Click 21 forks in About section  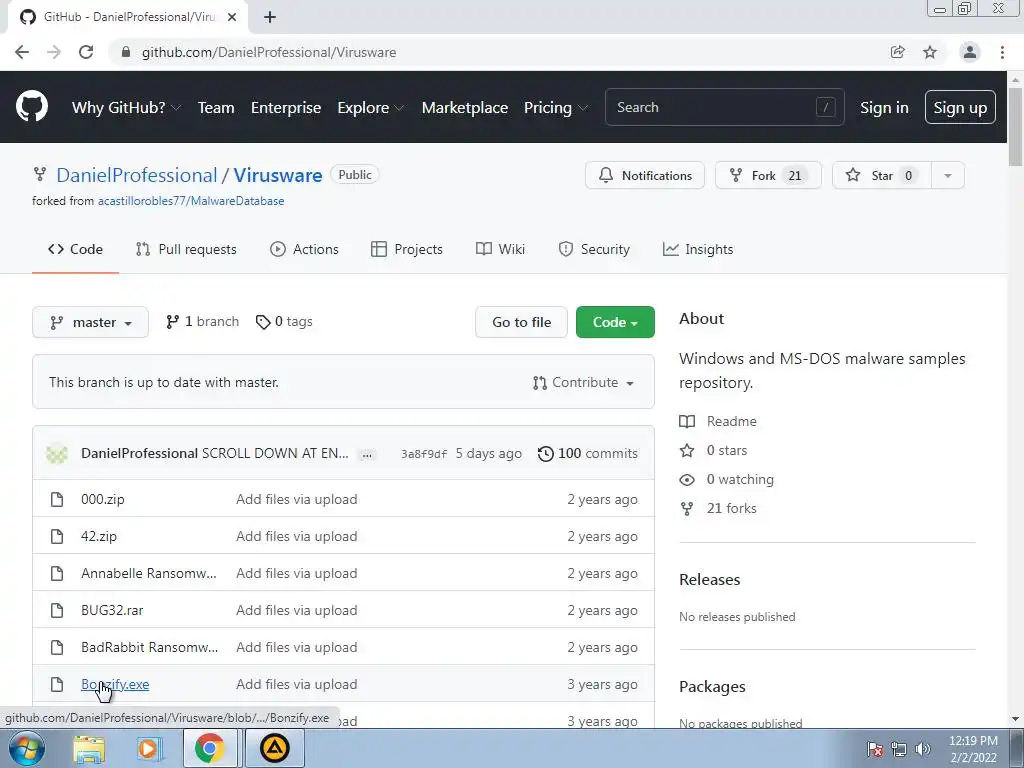click(731, 508)
